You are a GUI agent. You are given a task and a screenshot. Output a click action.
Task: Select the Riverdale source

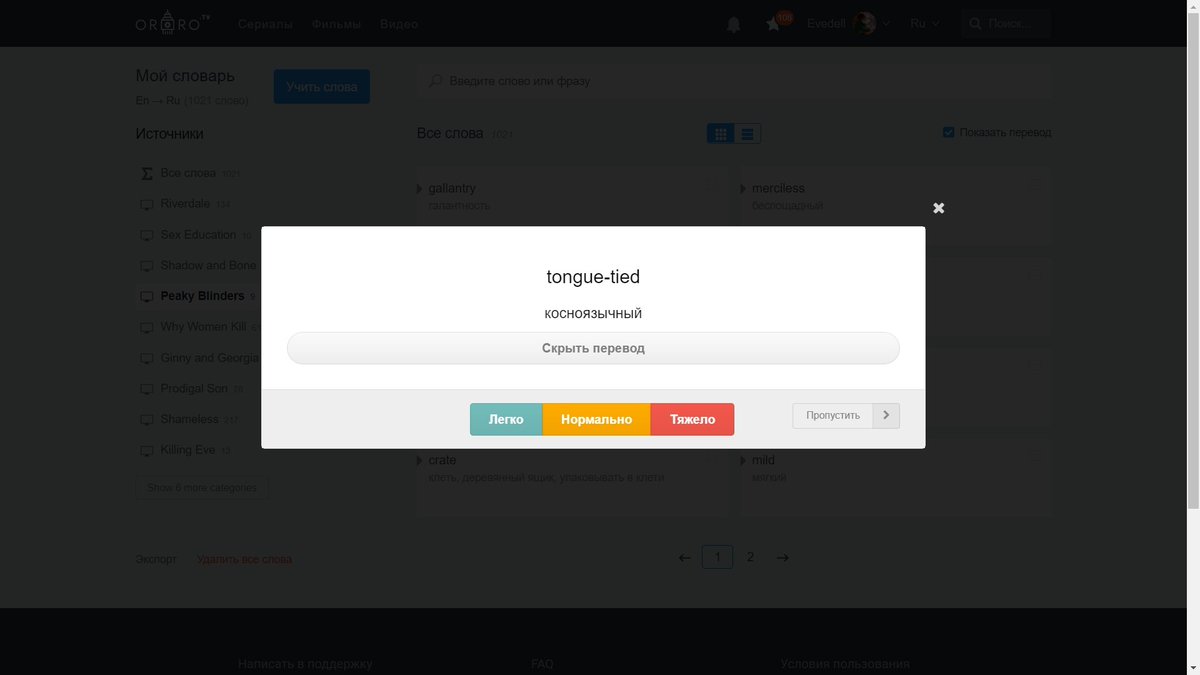point(185,204)
